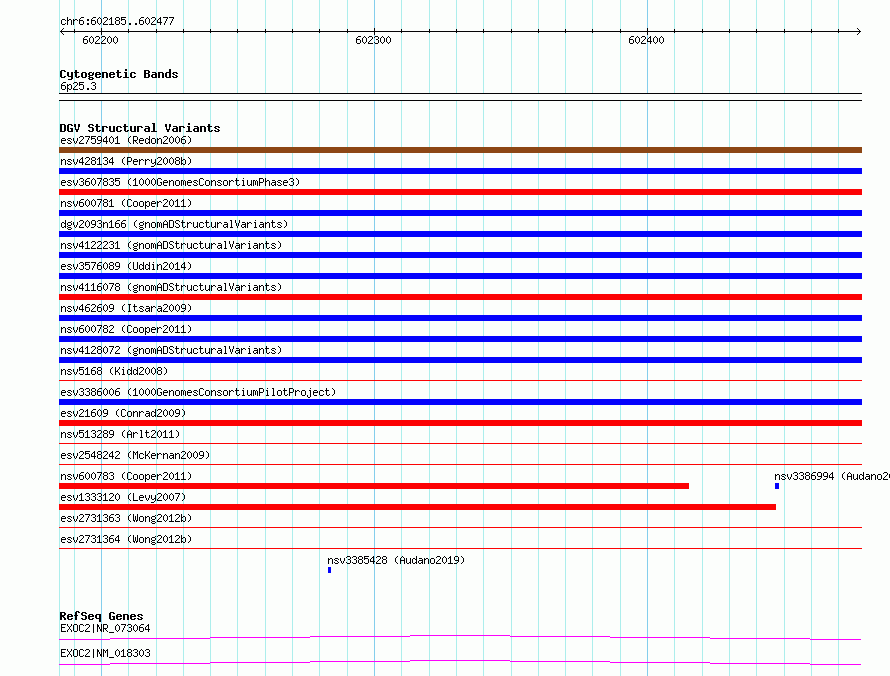Click the red esv1333120 variant bar
This screenshot has width=890, height=676.
(417, 507)
